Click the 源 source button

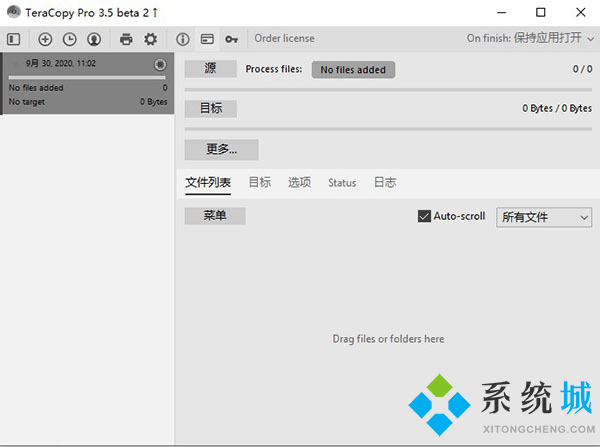pyautogui.click(x=210, y=69)
